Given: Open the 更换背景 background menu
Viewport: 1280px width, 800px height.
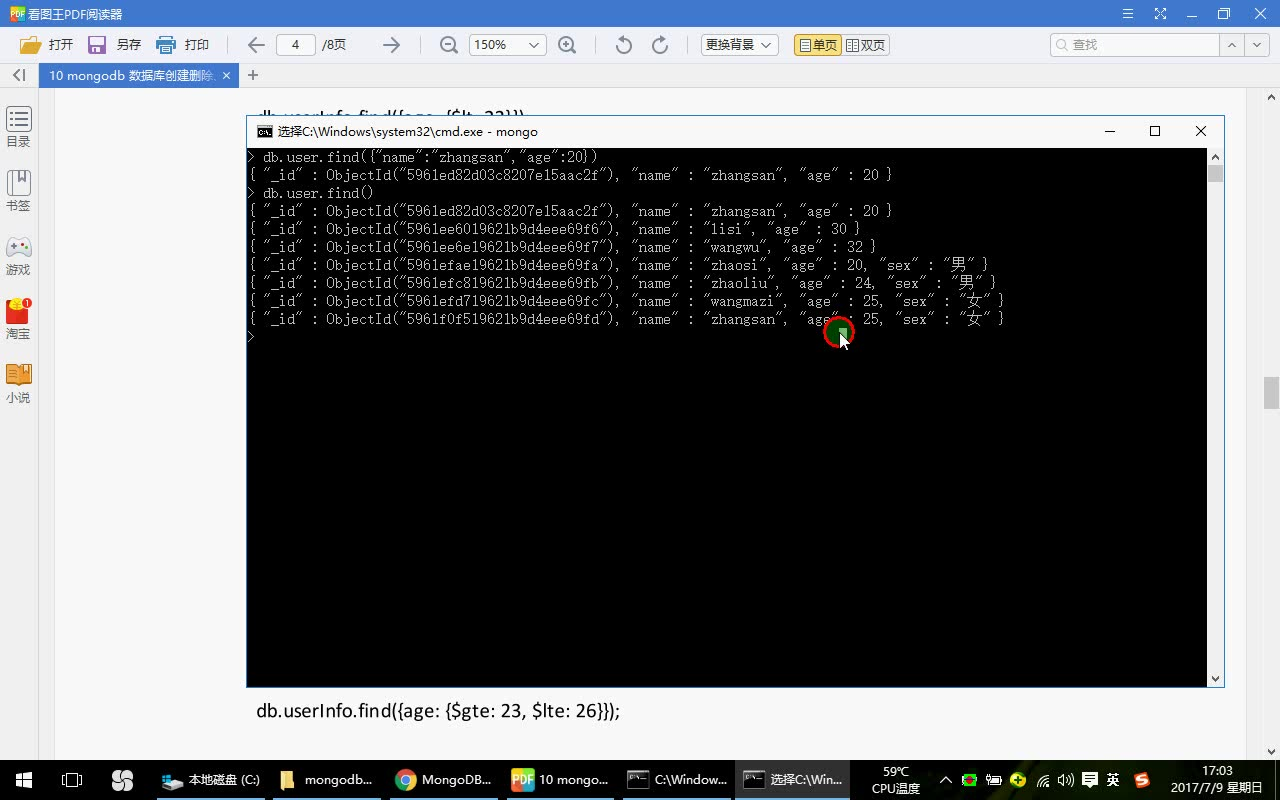Looking at the screenshot, I should click(738, 44).
